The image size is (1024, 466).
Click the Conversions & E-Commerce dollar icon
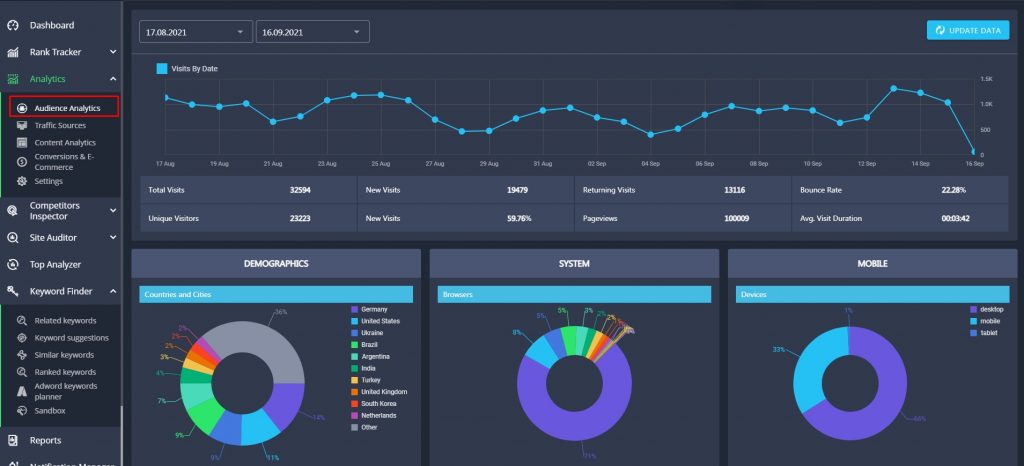pos(22,161)
